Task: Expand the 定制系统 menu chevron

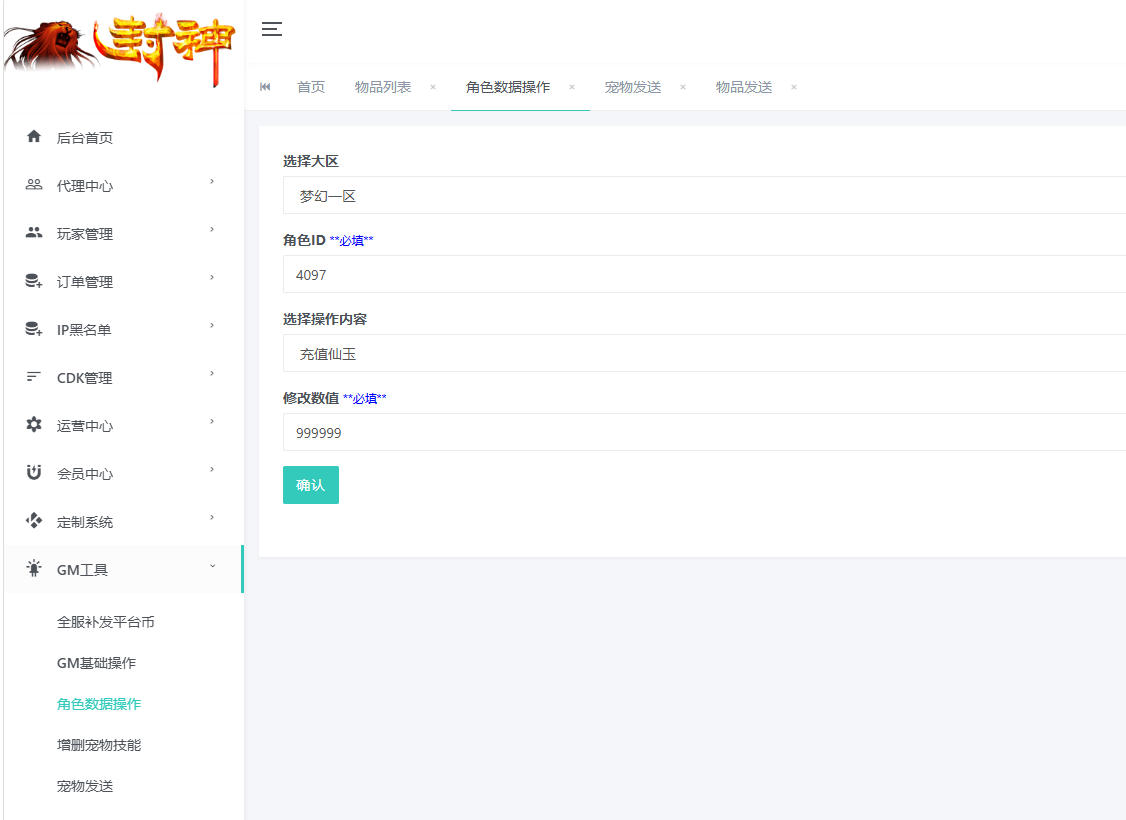Action: tap(212, 518)
